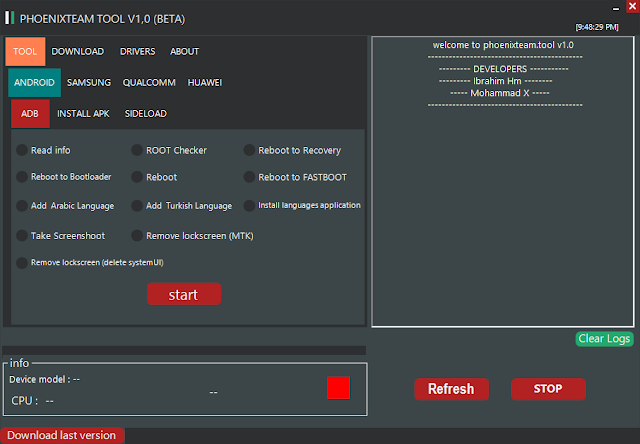Select Reboot to Recovery option
640x444 pixels.
[x=292, y=150]
